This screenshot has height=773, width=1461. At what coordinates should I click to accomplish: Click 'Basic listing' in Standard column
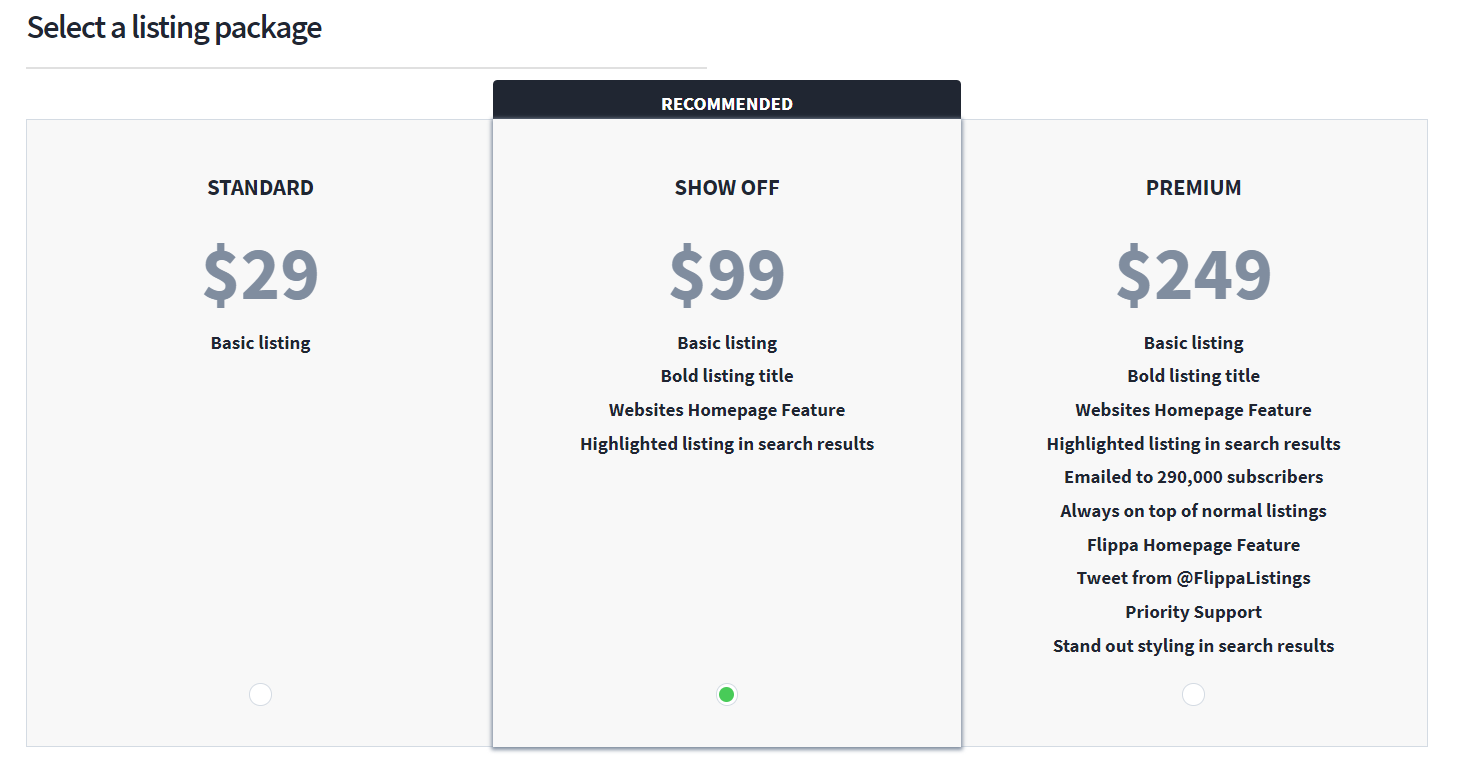tap(260, 343)
